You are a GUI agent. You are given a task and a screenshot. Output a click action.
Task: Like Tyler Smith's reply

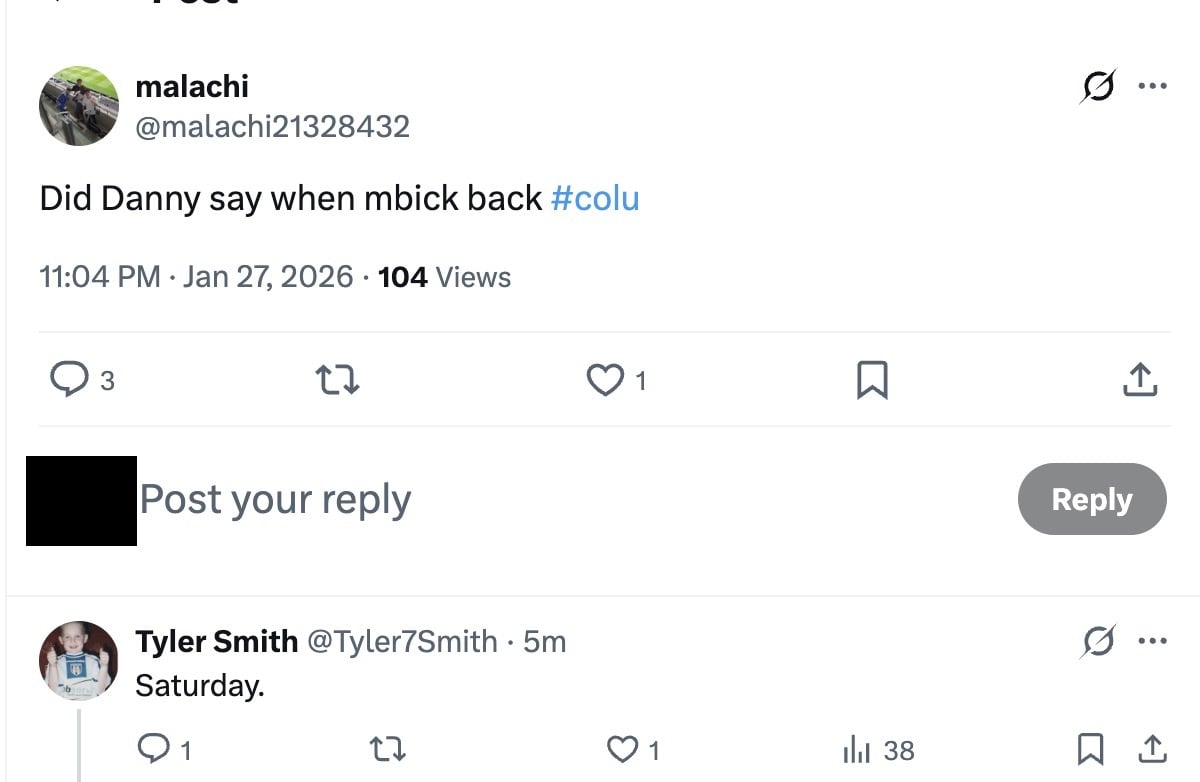(623, 749)
